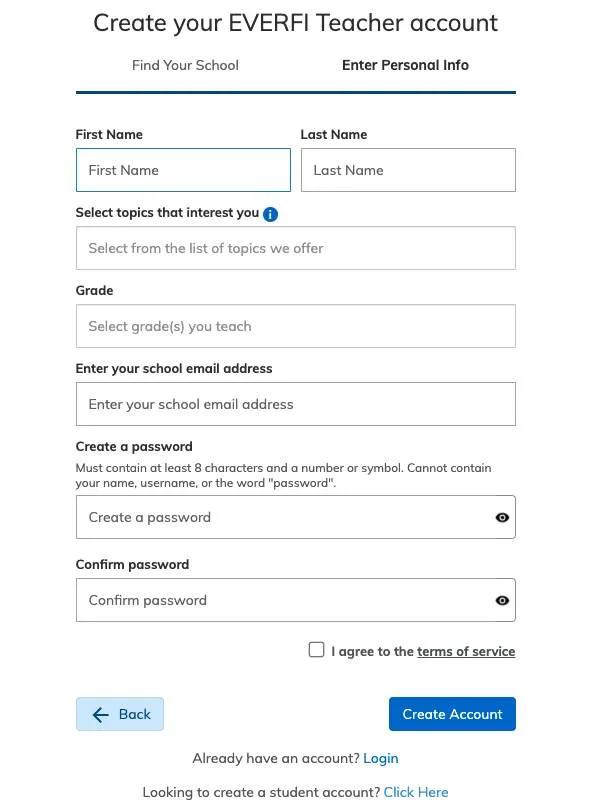Reveal the confirm password field contents
The image size is (593, 811).
click(501, 600)
